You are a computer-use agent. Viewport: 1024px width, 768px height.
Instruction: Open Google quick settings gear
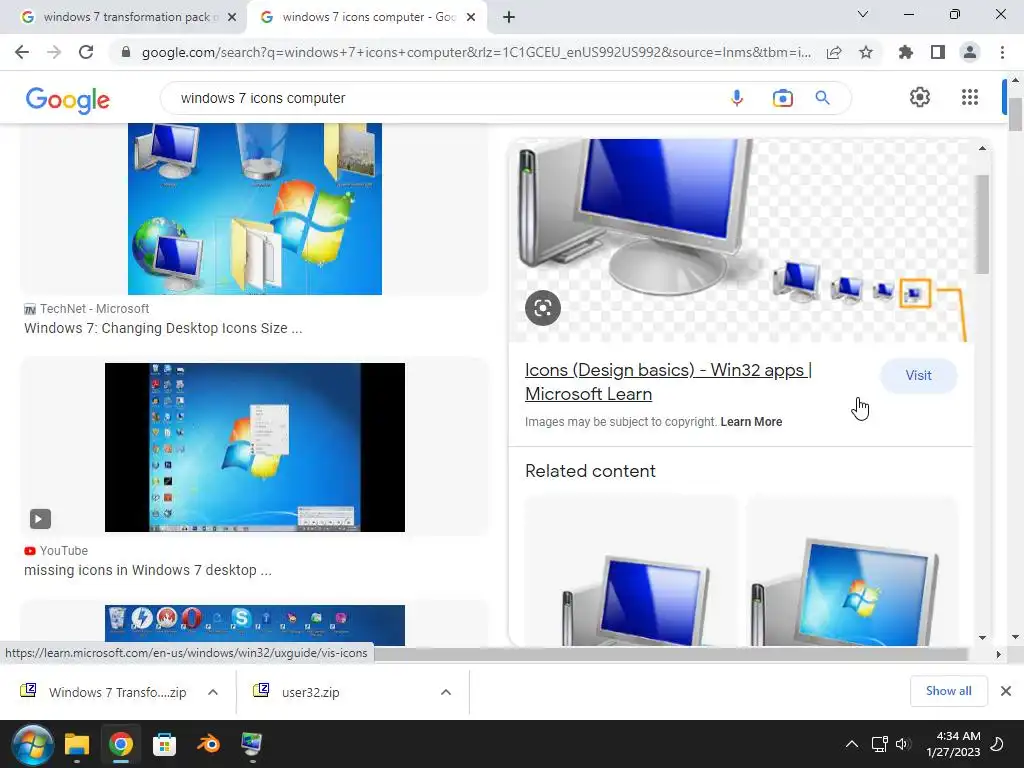[920, 97]
